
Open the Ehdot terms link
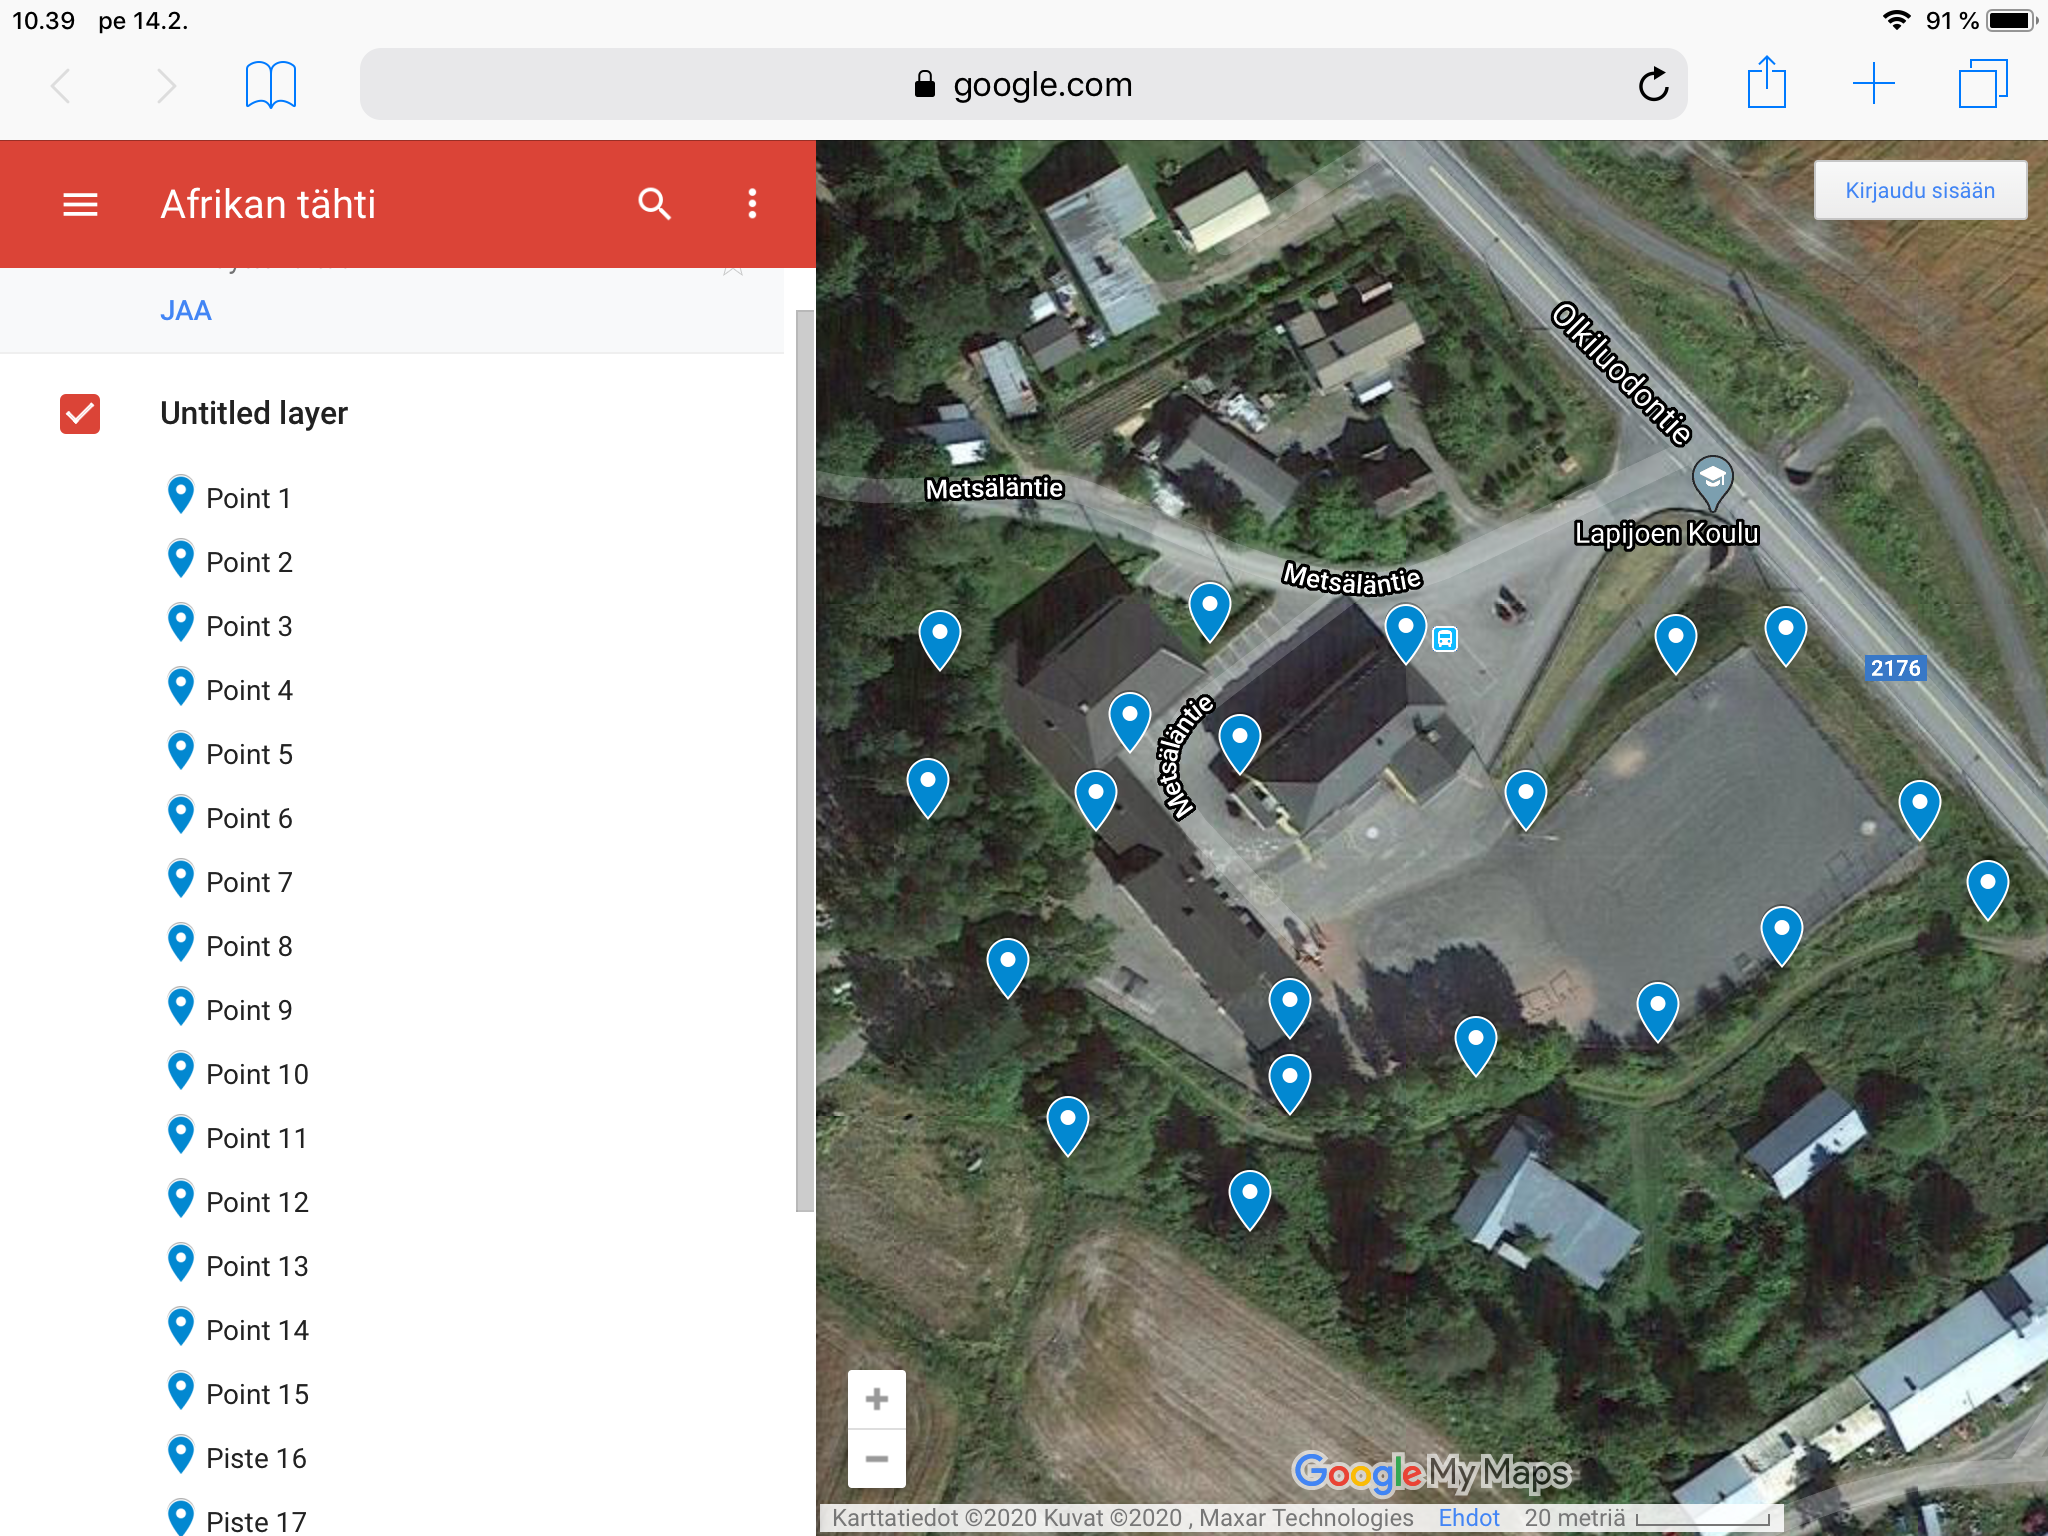1468,1517
